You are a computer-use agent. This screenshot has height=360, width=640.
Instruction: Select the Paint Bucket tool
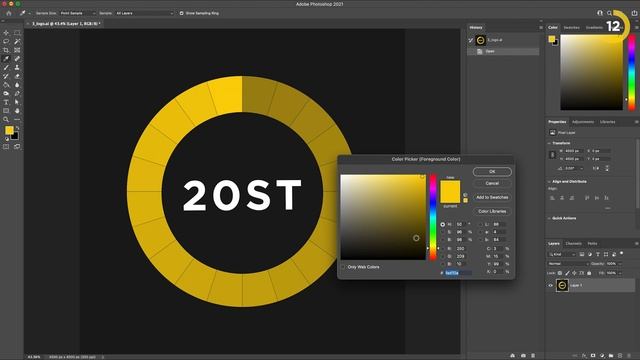pyautogui.click(x=6, y=85)
